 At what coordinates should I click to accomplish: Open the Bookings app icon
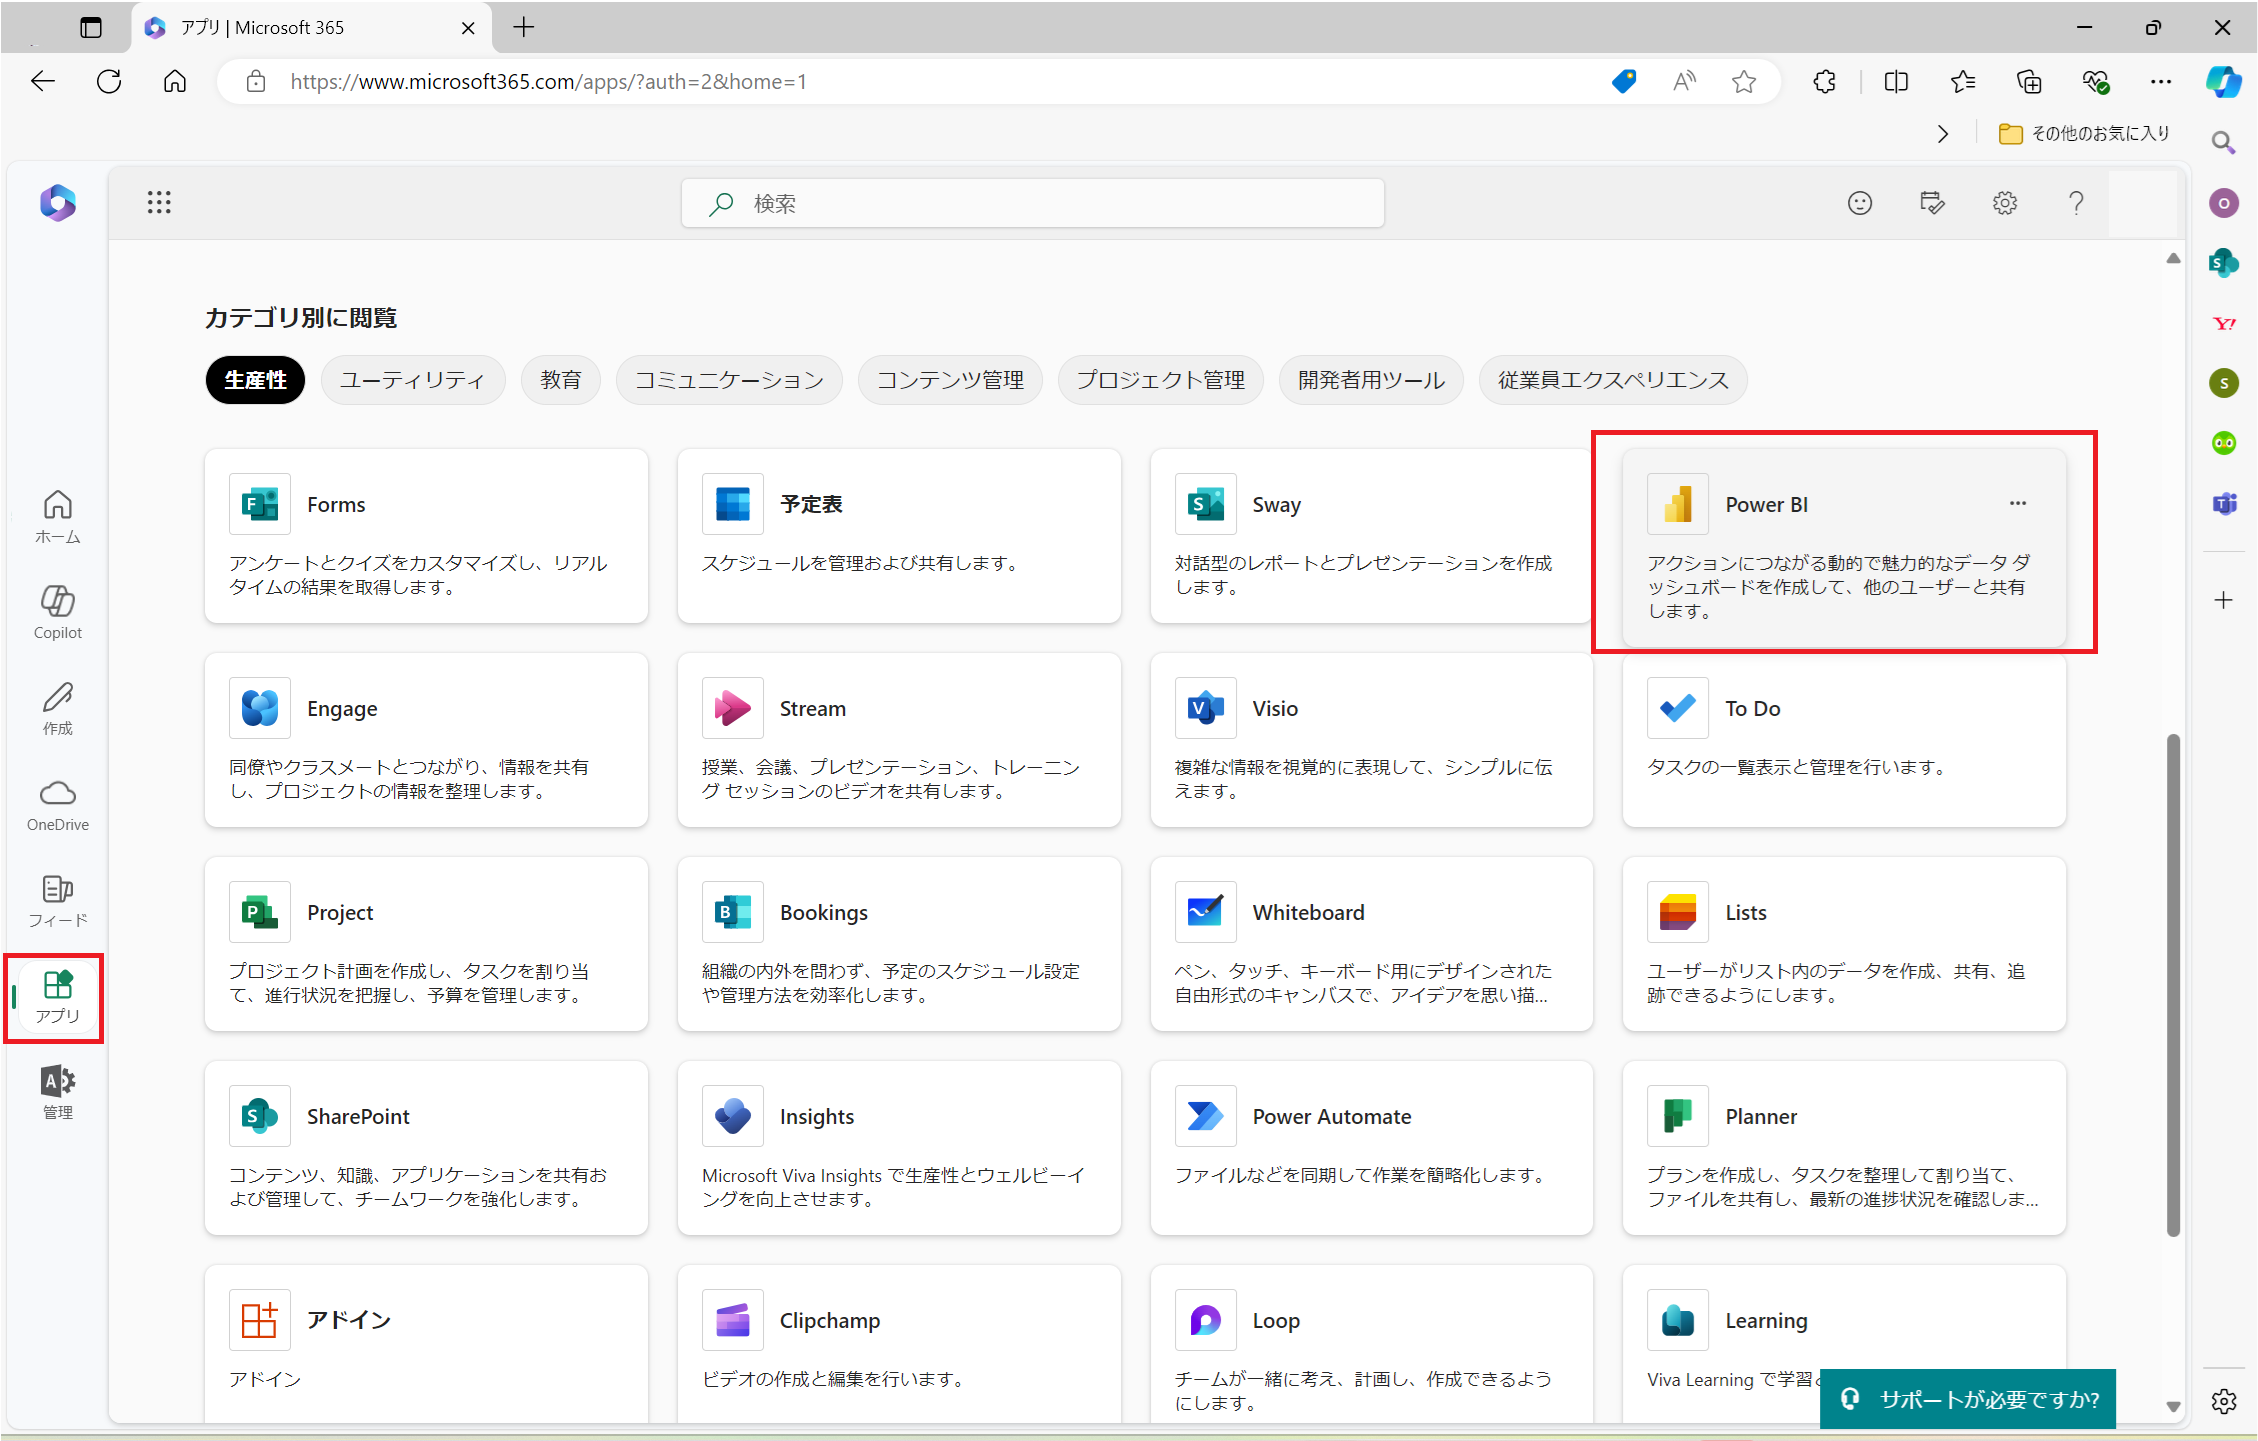(733, 912)
